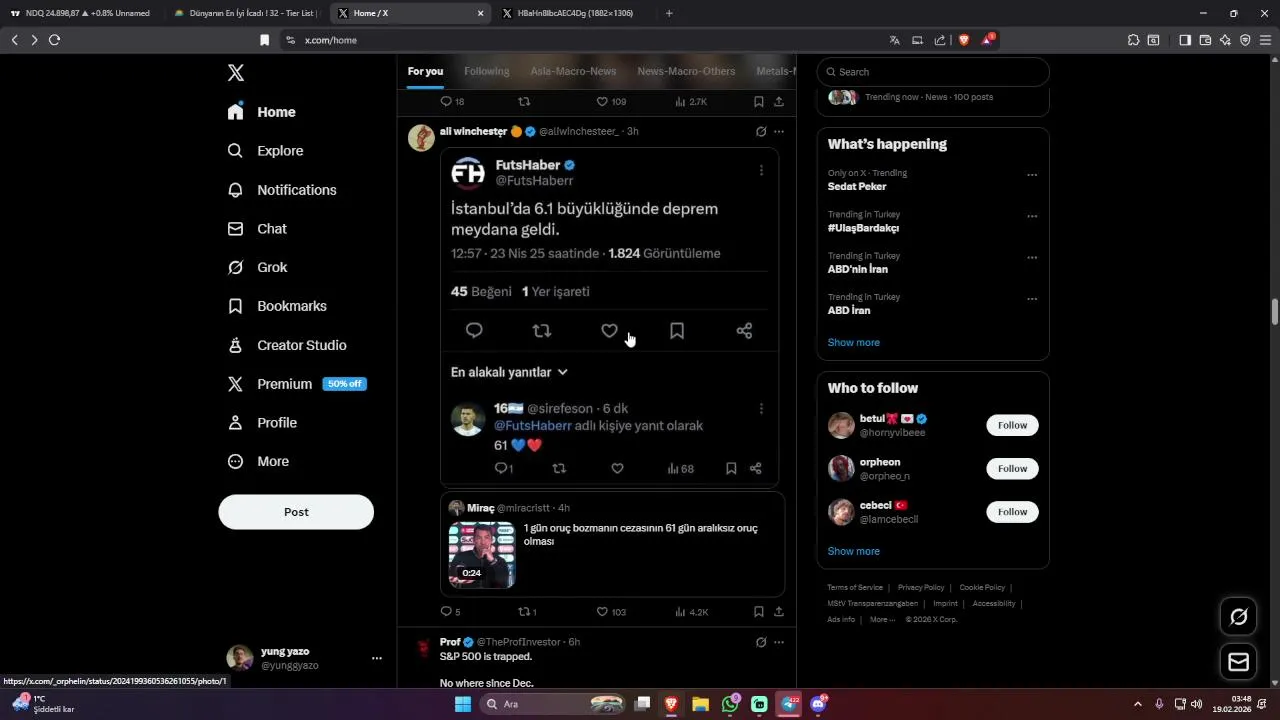
Task: Open Premium subscription page
Action: (x=297, y=384)
